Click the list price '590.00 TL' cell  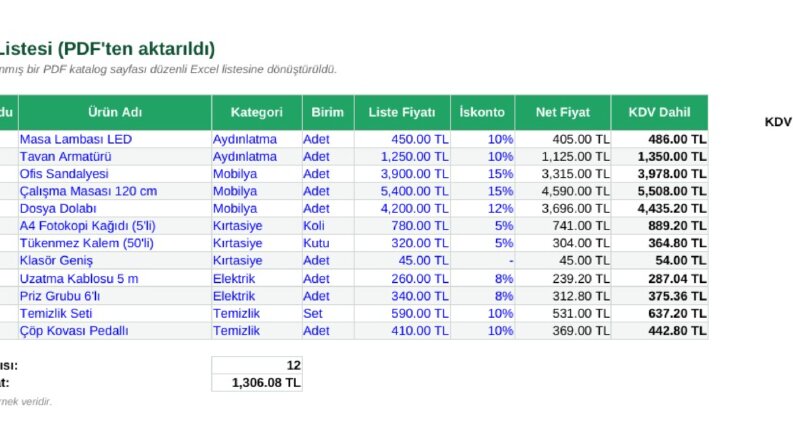coord(402,313)
